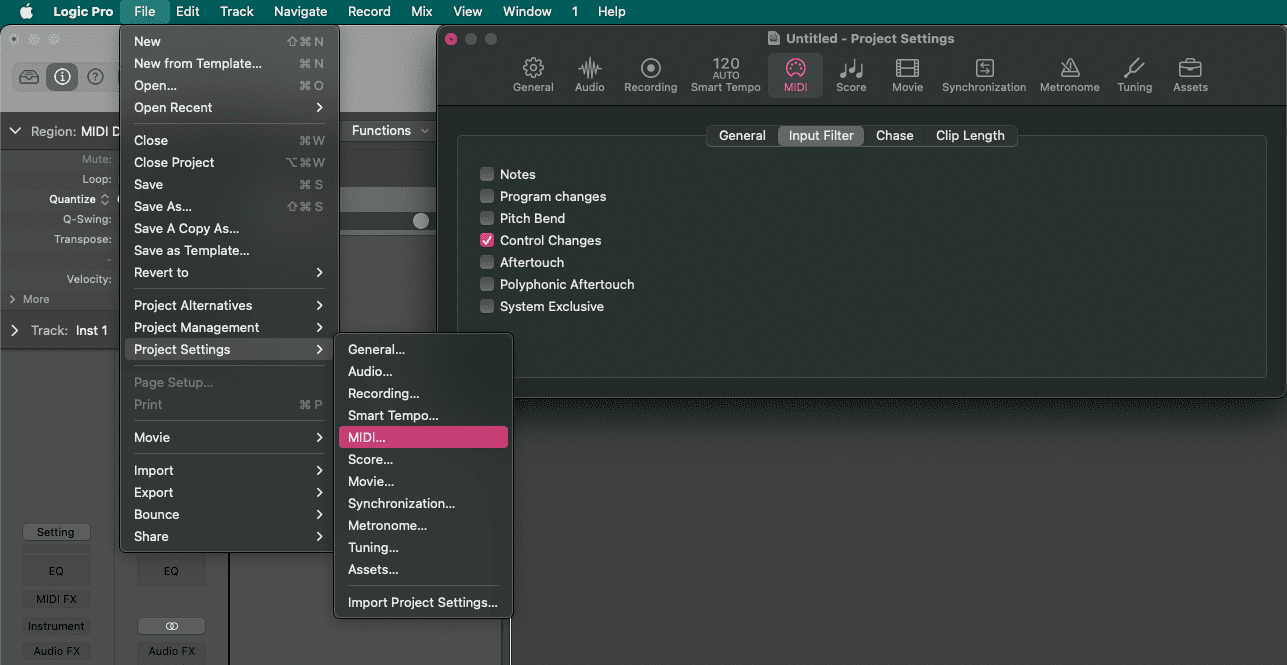The height and width of the screenshot is (665, 1287).
Task: Expand the Track Inst 1 section
Action: tap(15, 330)
